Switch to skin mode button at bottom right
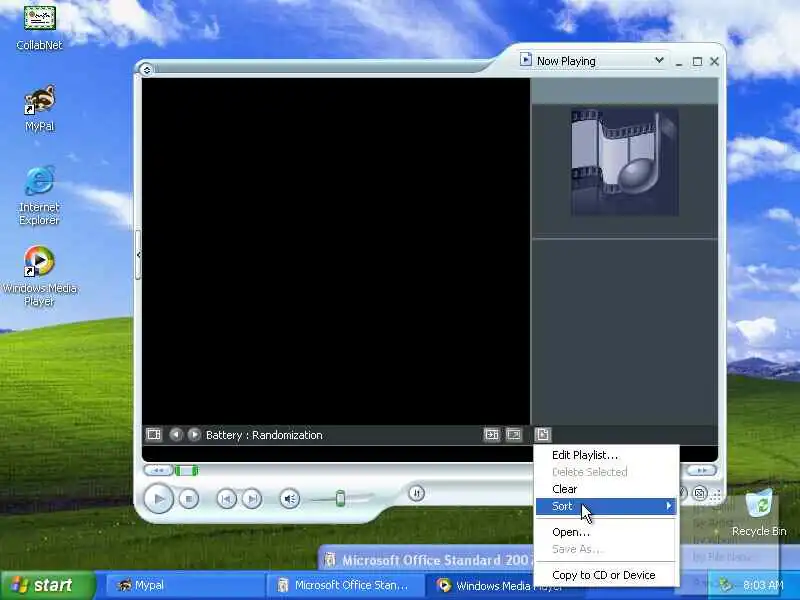The image size is (800, 600). tap(700, 493)
